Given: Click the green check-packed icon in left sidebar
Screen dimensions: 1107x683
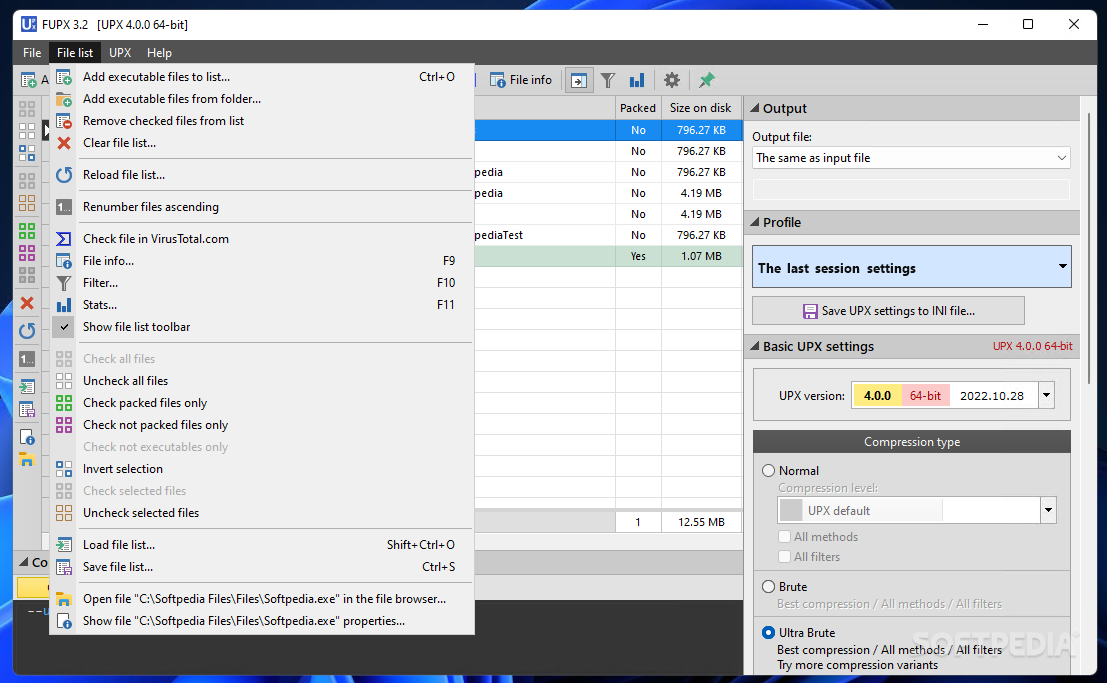Looking at the screenshot, I should click(x=27, y=230).
